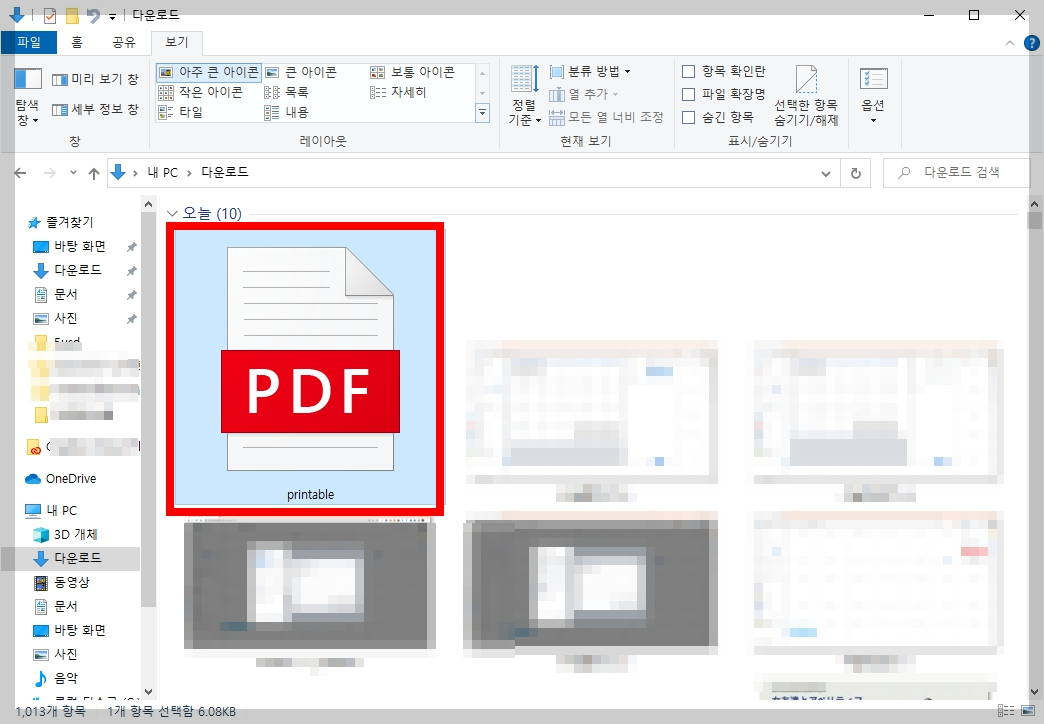Screen dimensions: 1044x724
Task: Toggle the 세부 정보 창 pane
Action: coord(95,109)
